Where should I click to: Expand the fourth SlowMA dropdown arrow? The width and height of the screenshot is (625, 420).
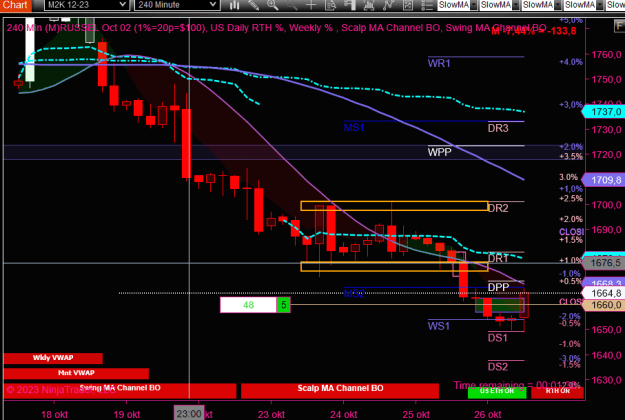click(x=600, y=5)
